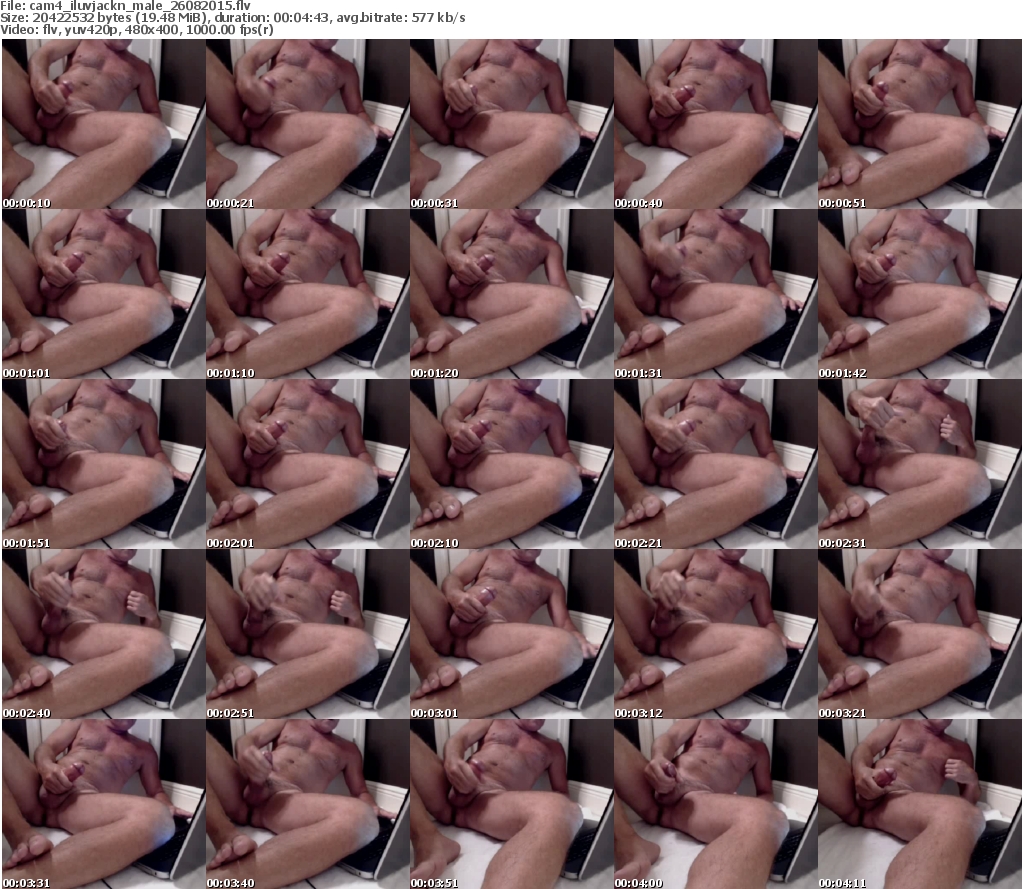Choose the frame stamped 00:02:01
The height and width of the screenshot is (889, 1024).
tap(308, 464)
